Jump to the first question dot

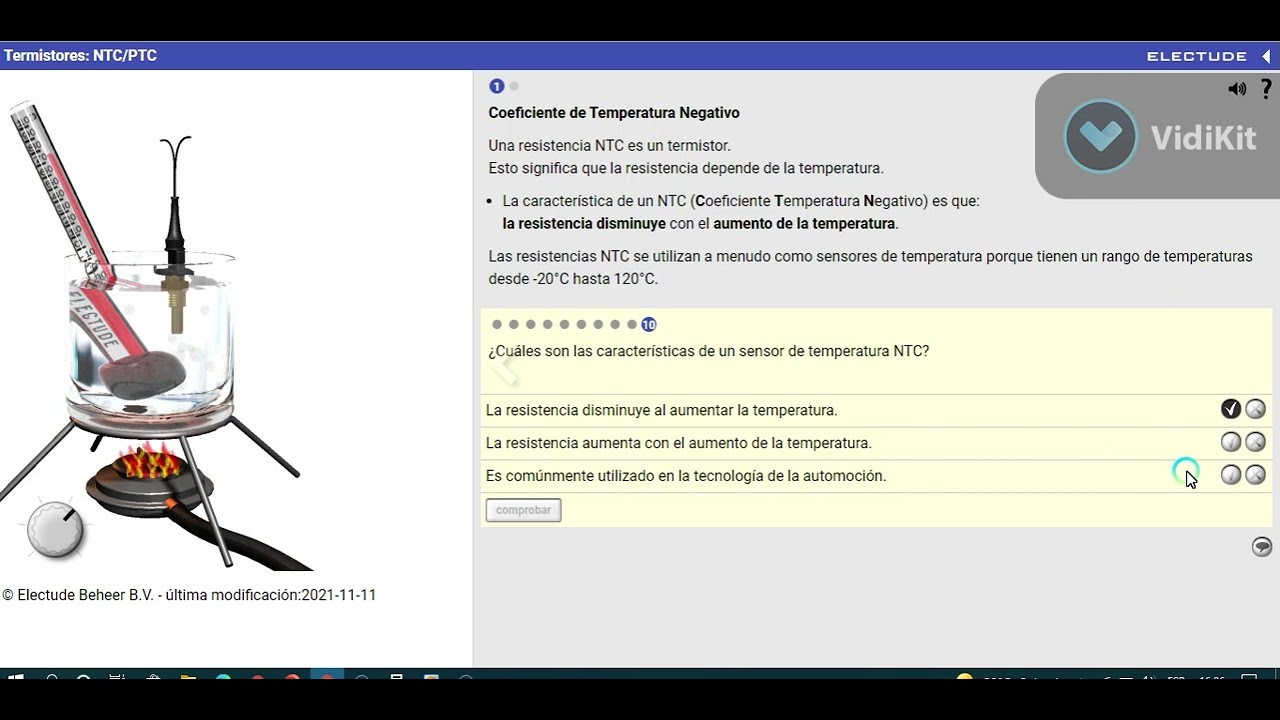[x=497, y=324]
